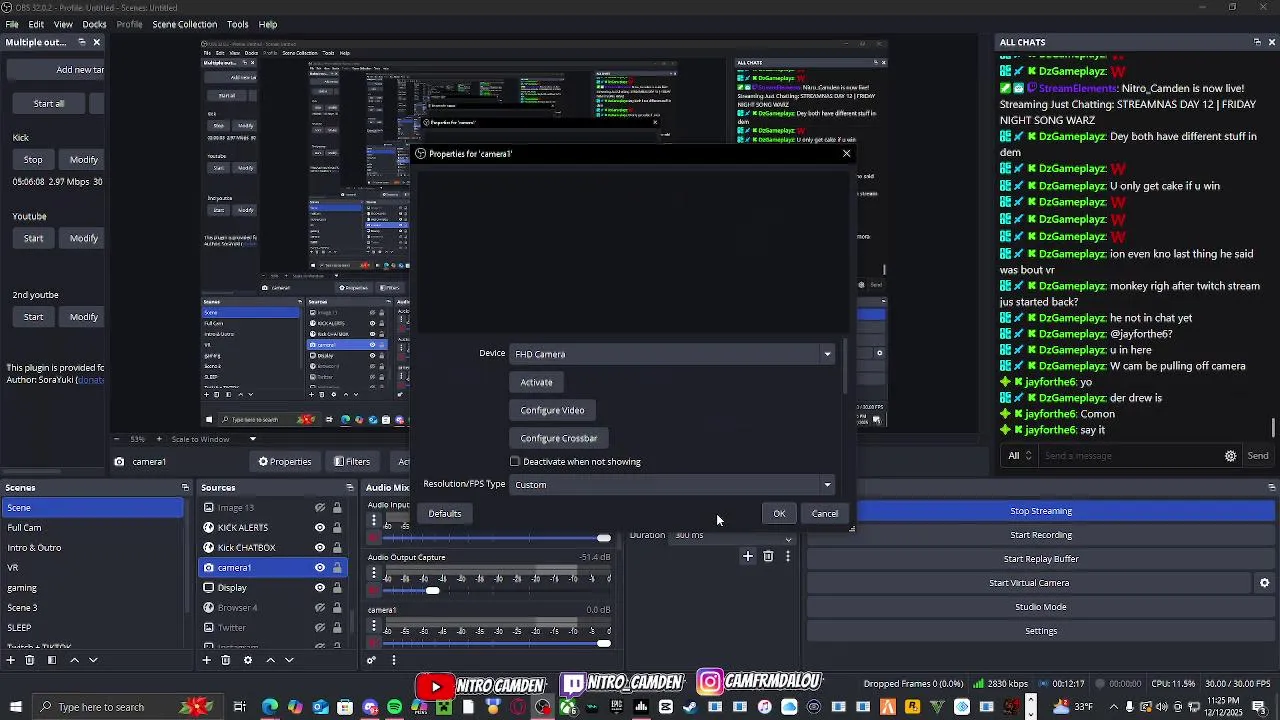Cancel the camera1 properties dialog

(x=825, y=514)
